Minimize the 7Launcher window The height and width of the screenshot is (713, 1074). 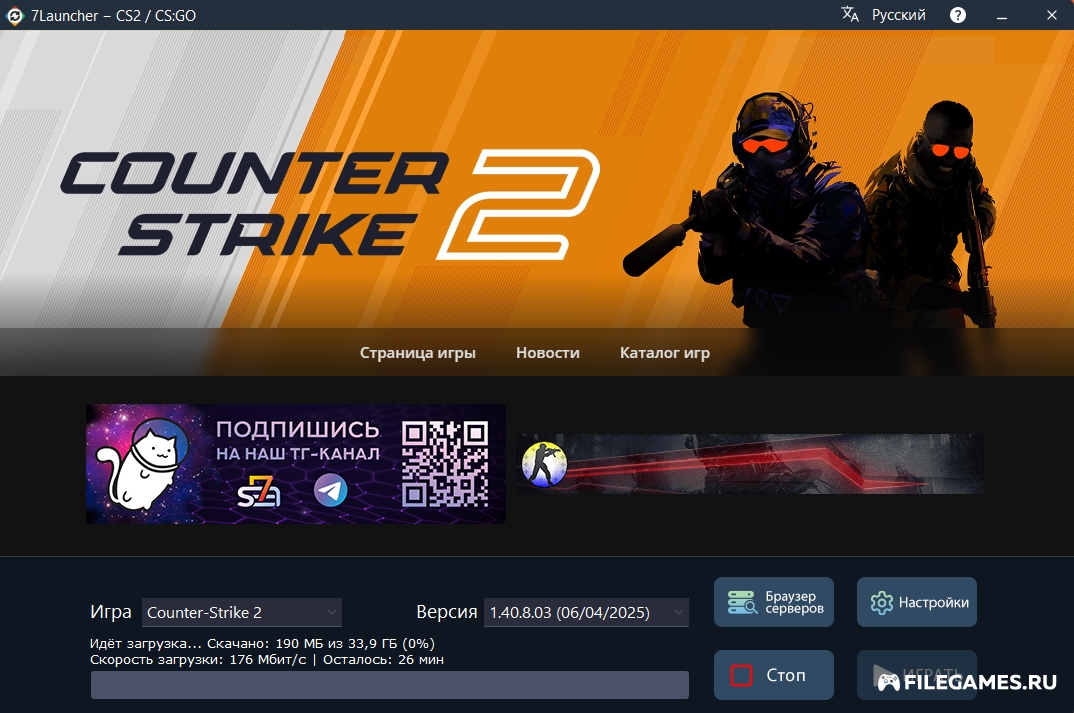1002,15
